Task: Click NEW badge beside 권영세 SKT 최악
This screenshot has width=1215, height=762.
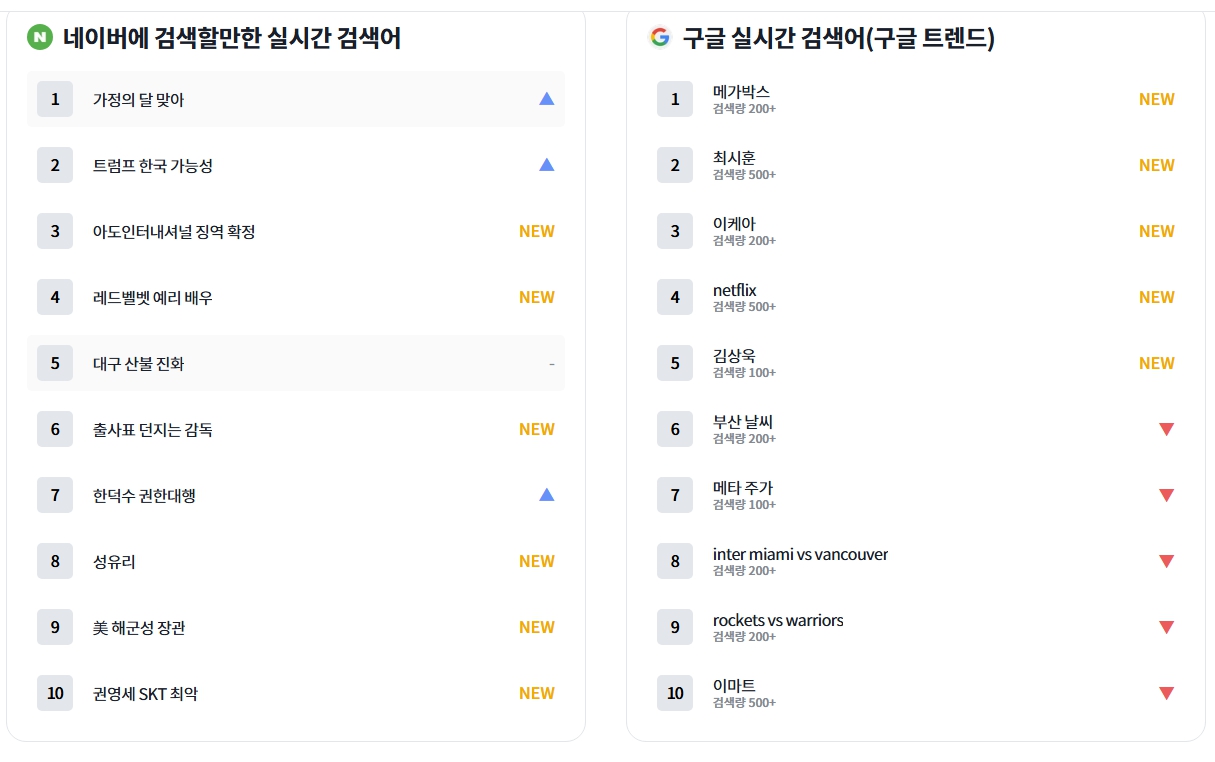Action: 537,693
